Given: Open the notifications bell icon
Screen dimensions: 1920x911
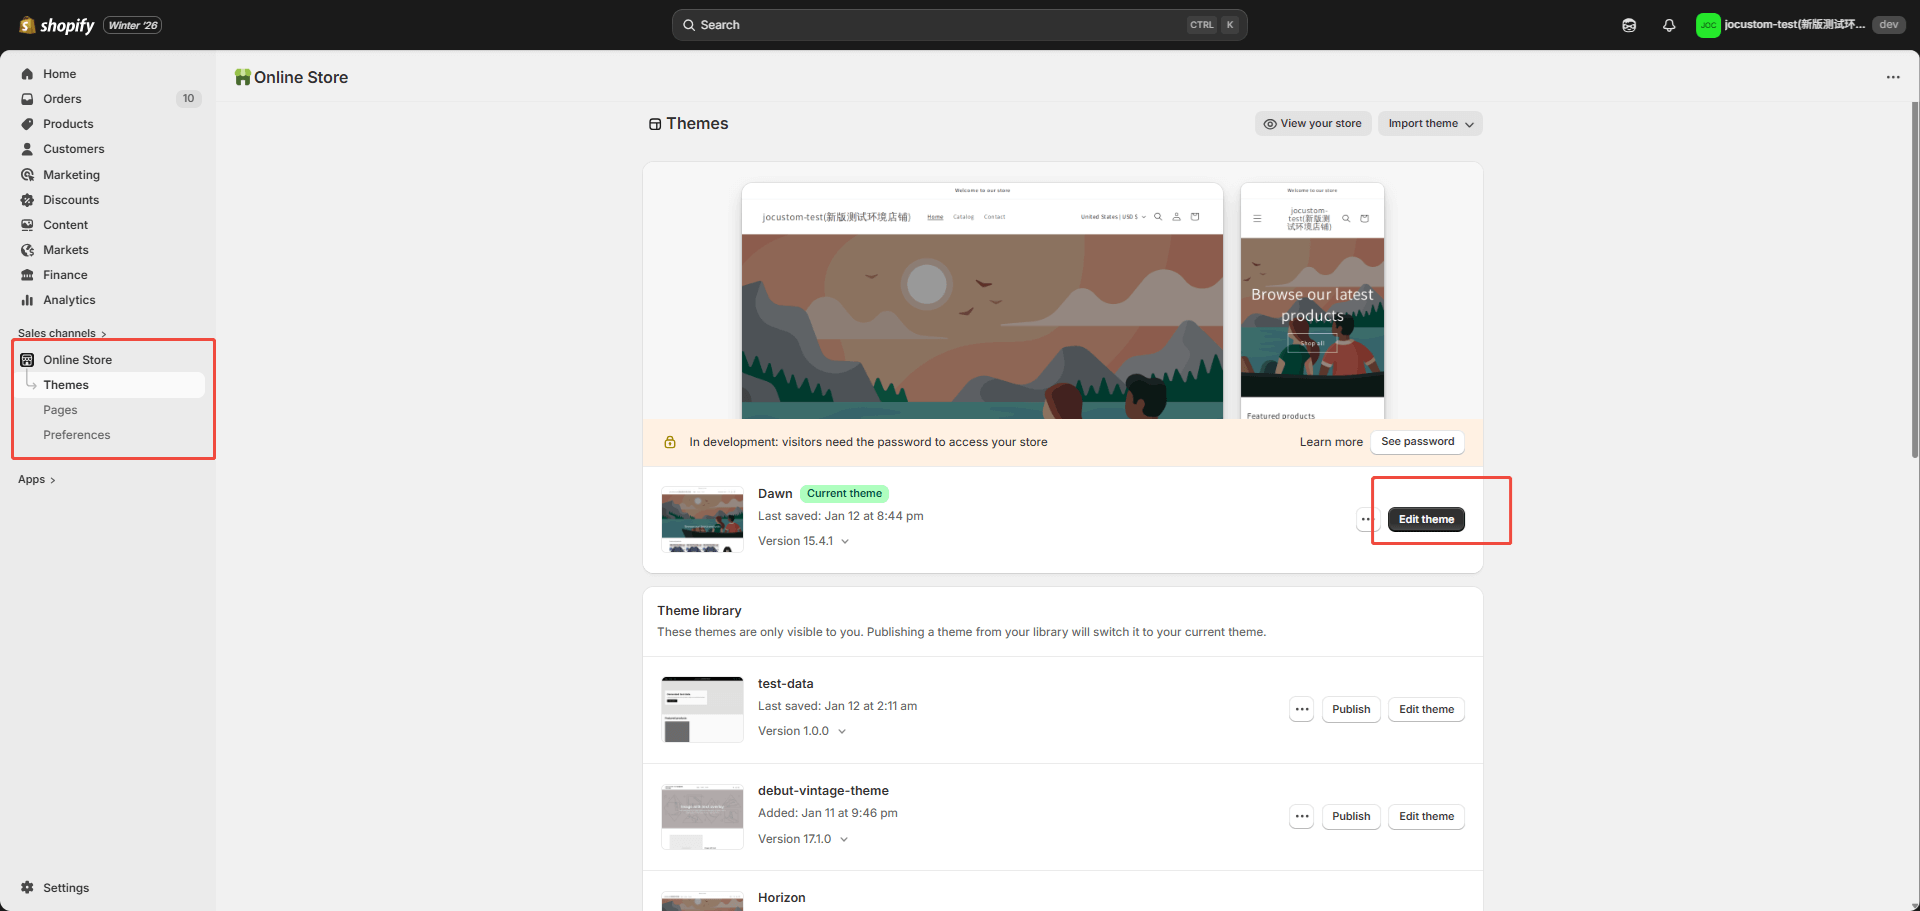Looking at the screenshot, I should pyautogui.click(x=1668, y=25).
